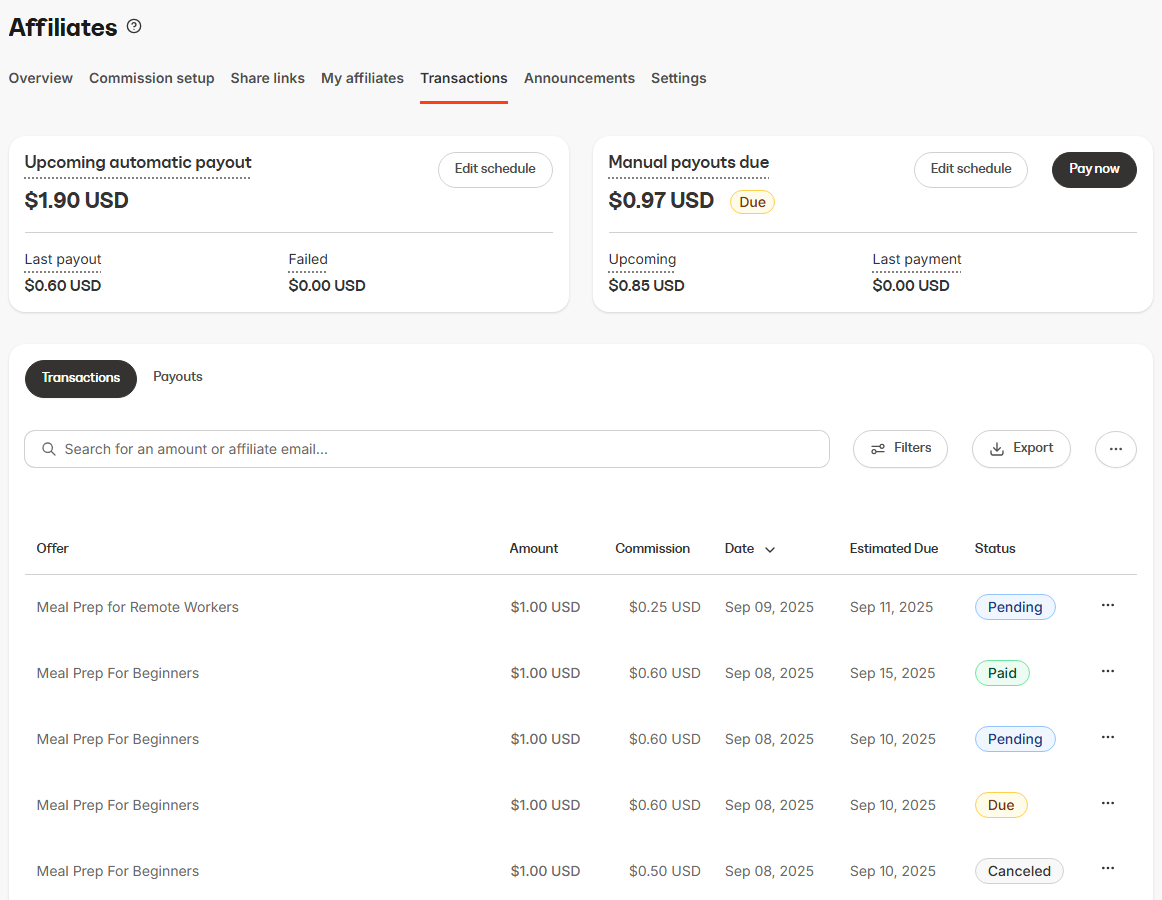
Task: Go to the Announcements tab
Action: [x=579, y=78]
